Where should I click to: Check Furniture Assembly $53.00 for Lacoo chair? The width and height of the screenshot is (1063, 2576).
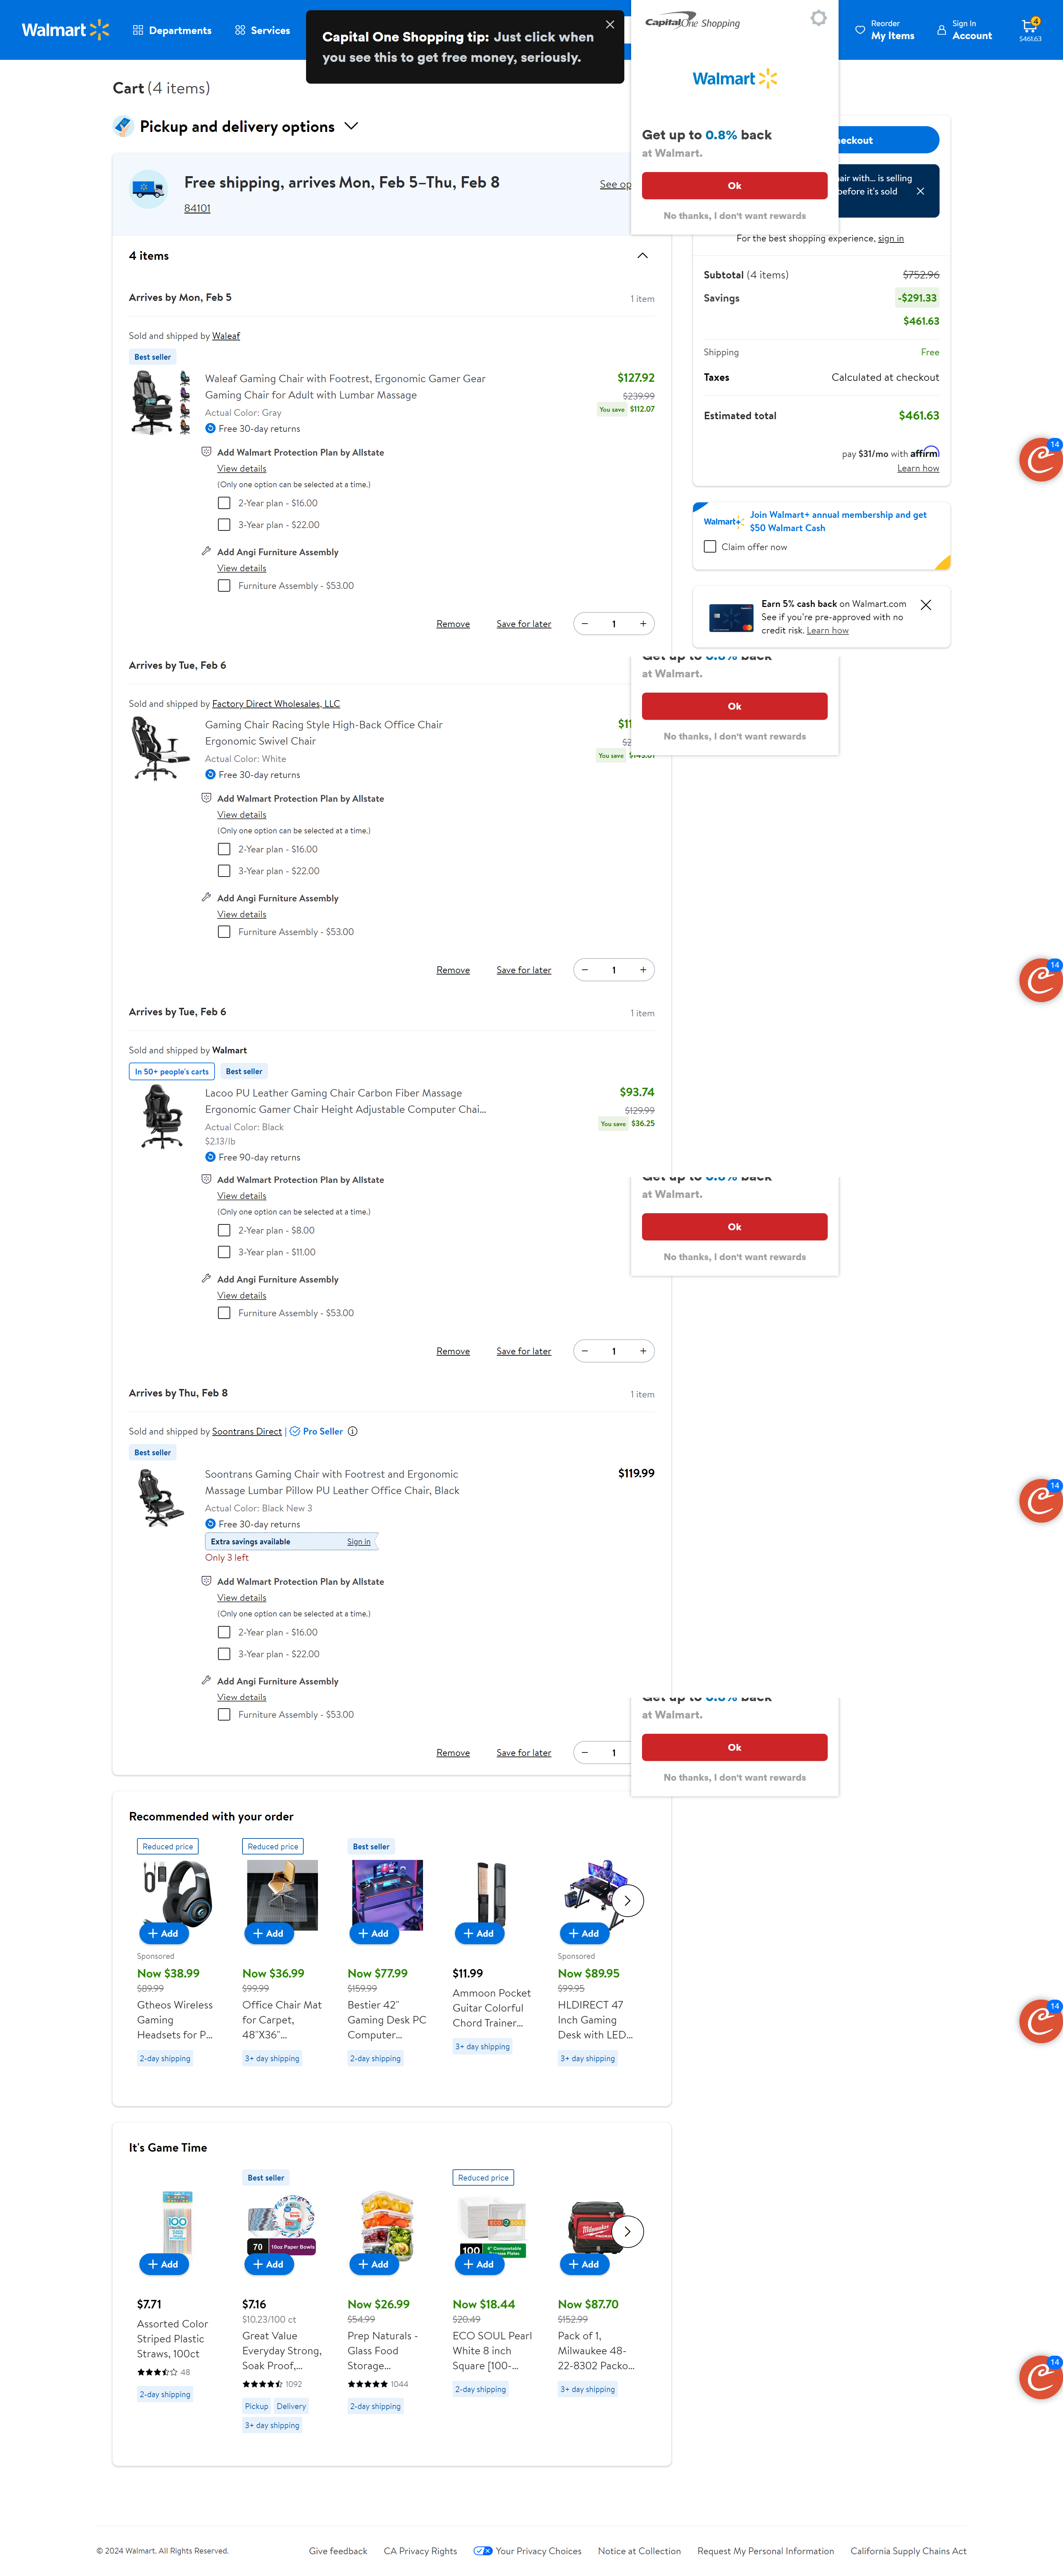coord(224,1313)
